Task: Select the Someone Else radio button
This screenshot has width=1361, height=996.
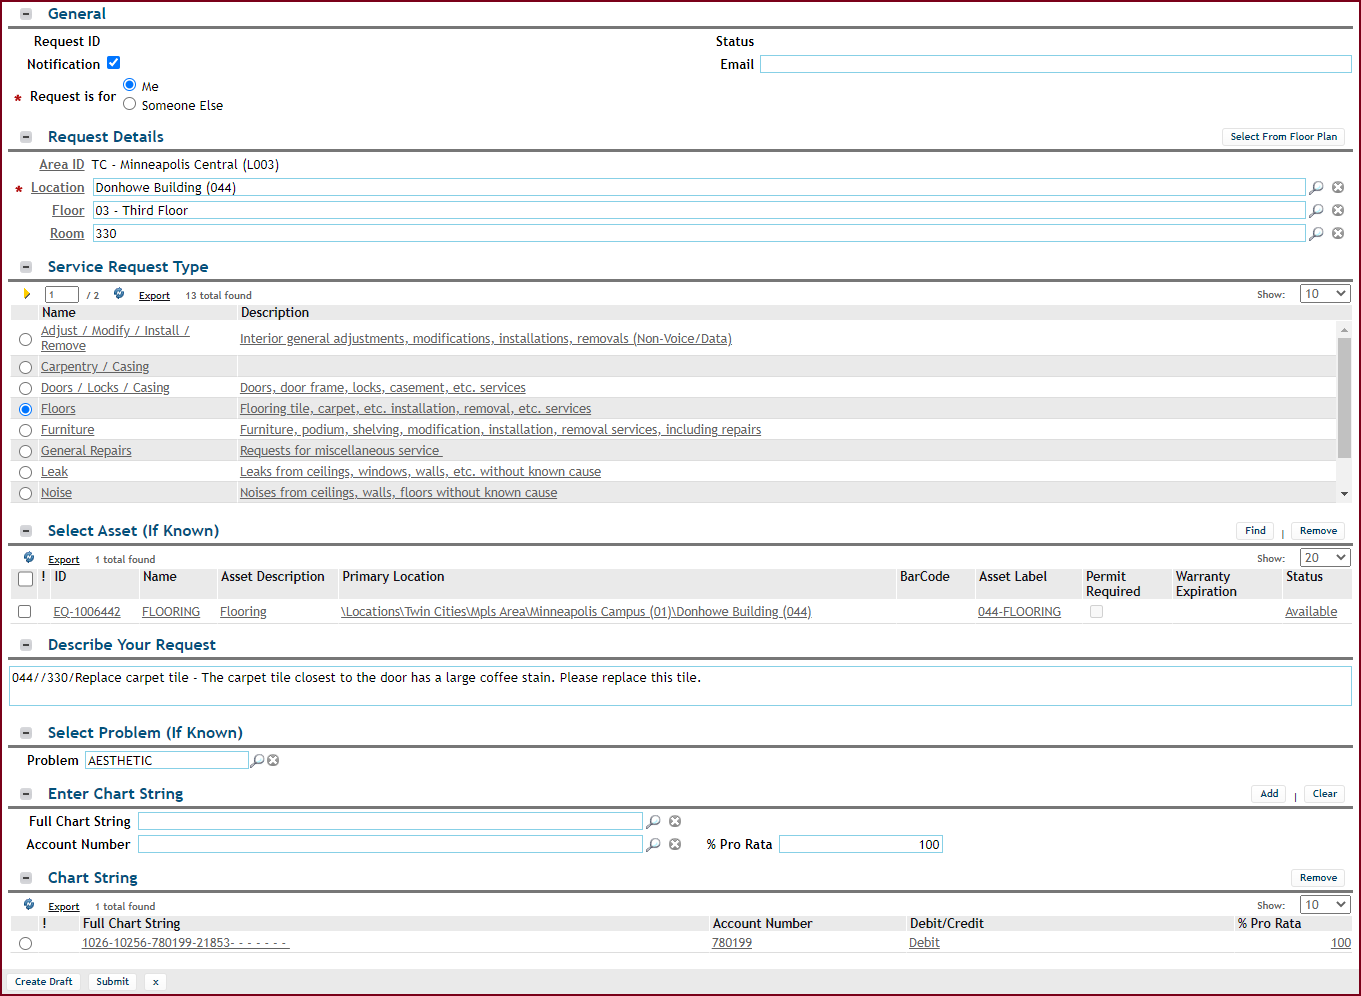Action: coord(130,104)
